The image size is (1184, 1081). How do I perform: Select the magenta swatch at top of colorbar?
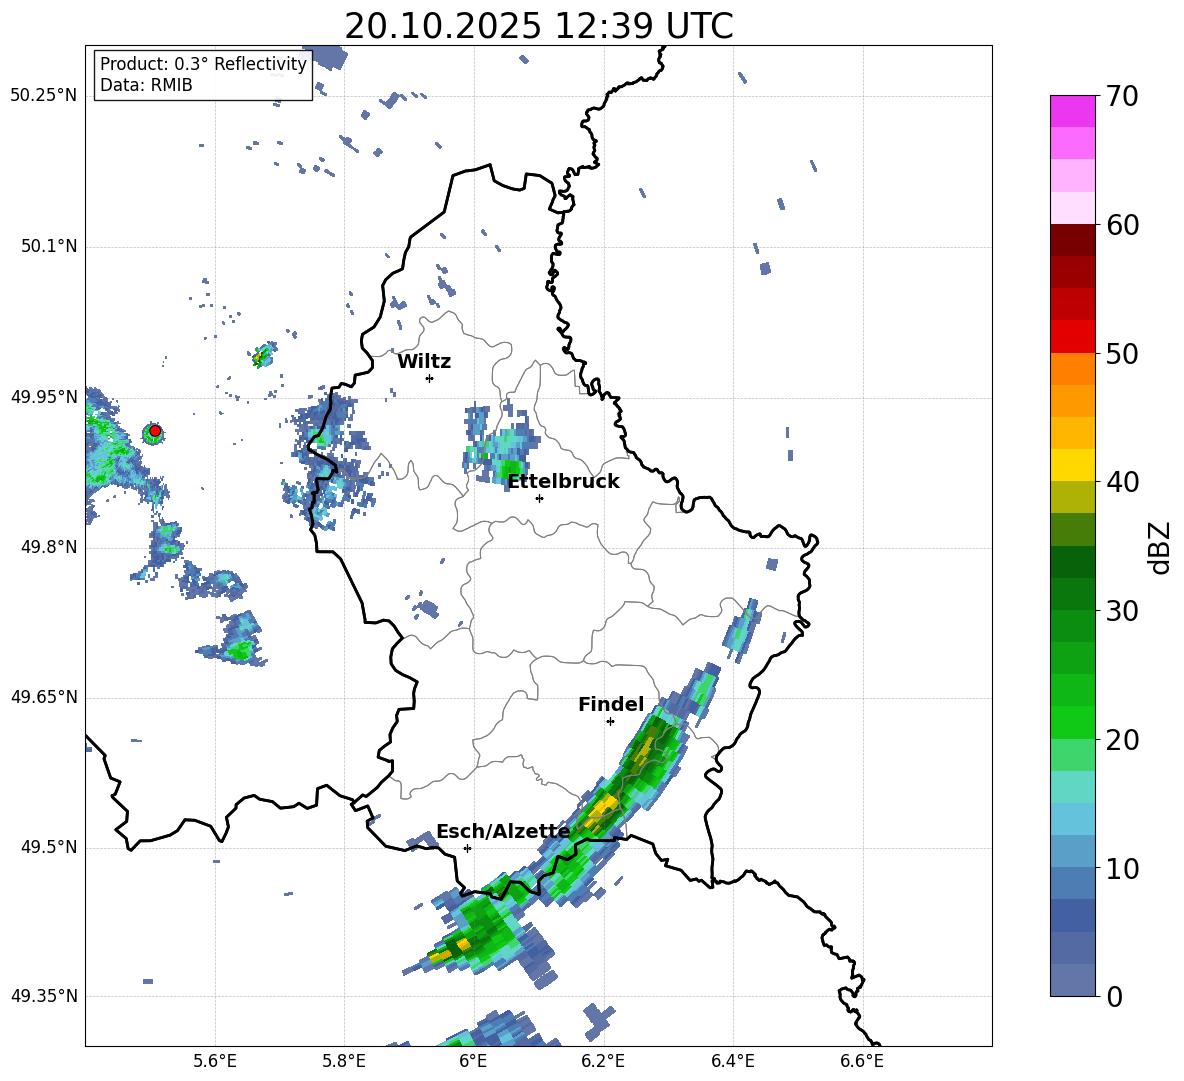point(1072,112)
